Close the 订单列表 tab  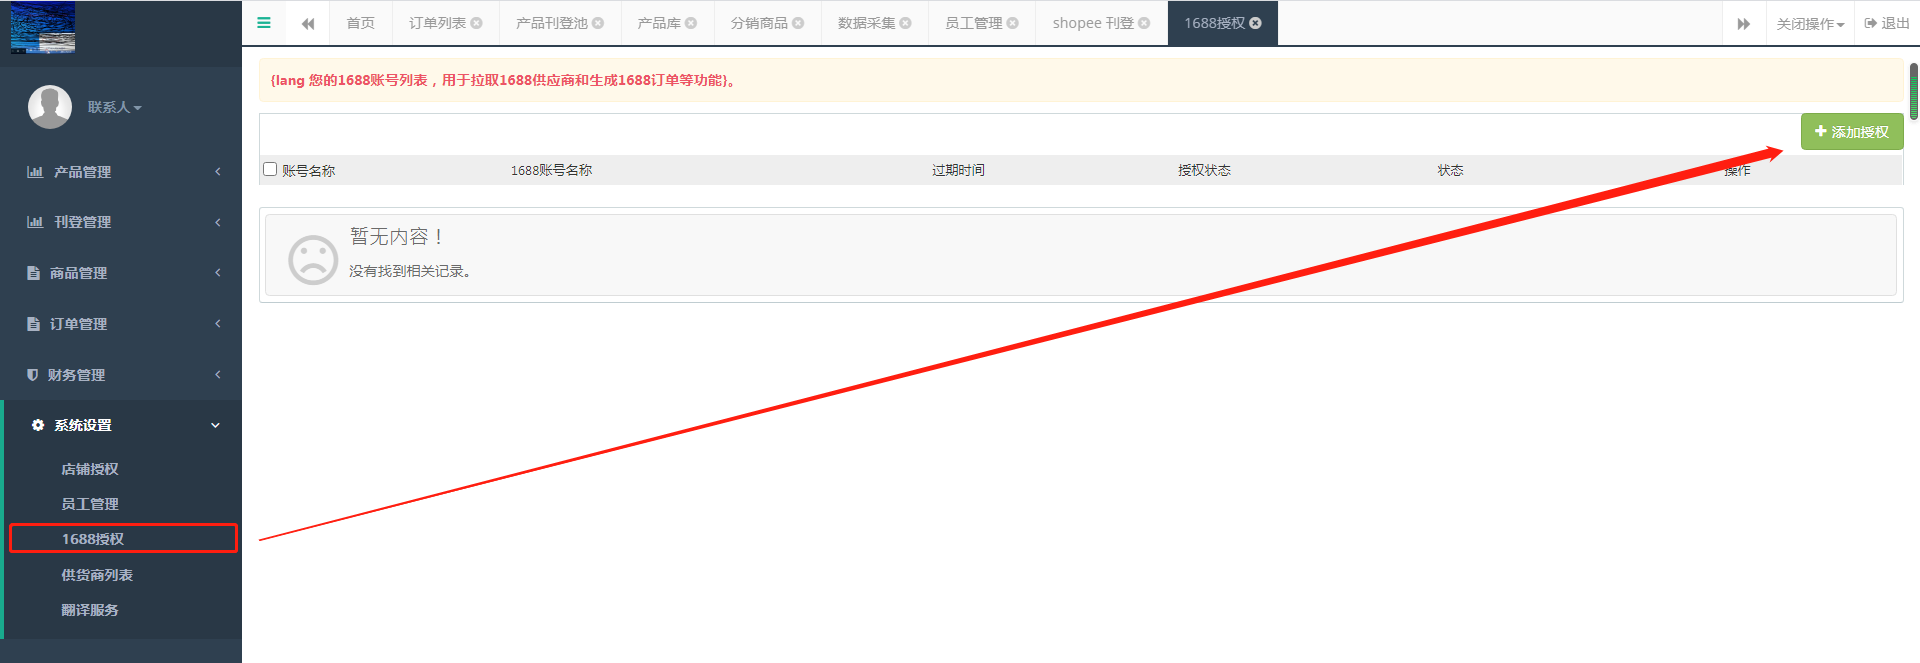[x=476, y=23]
